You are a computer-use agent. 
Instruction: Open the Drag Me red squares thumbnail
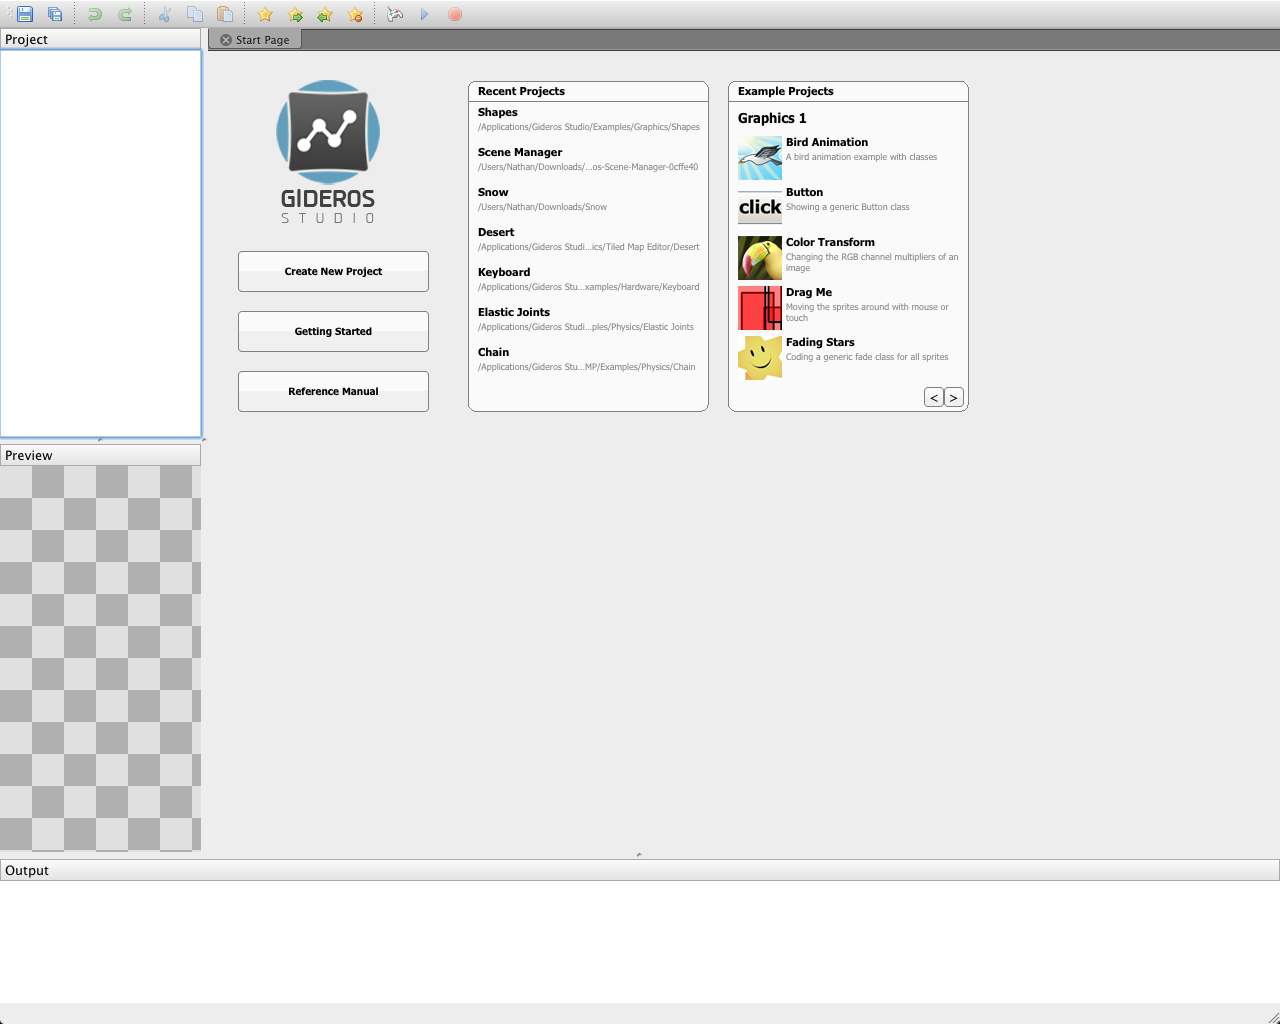click(760, 308)
